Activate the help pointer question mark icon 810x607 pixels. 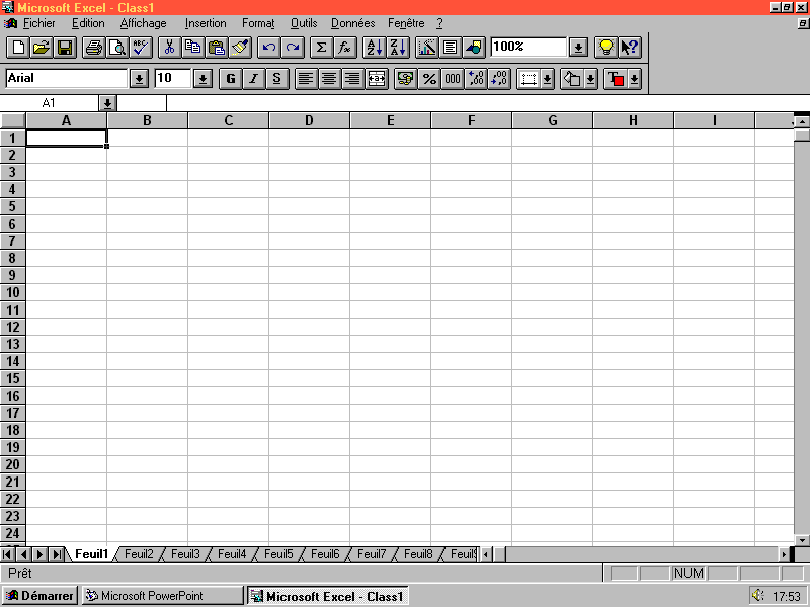[x=630, y=48]
